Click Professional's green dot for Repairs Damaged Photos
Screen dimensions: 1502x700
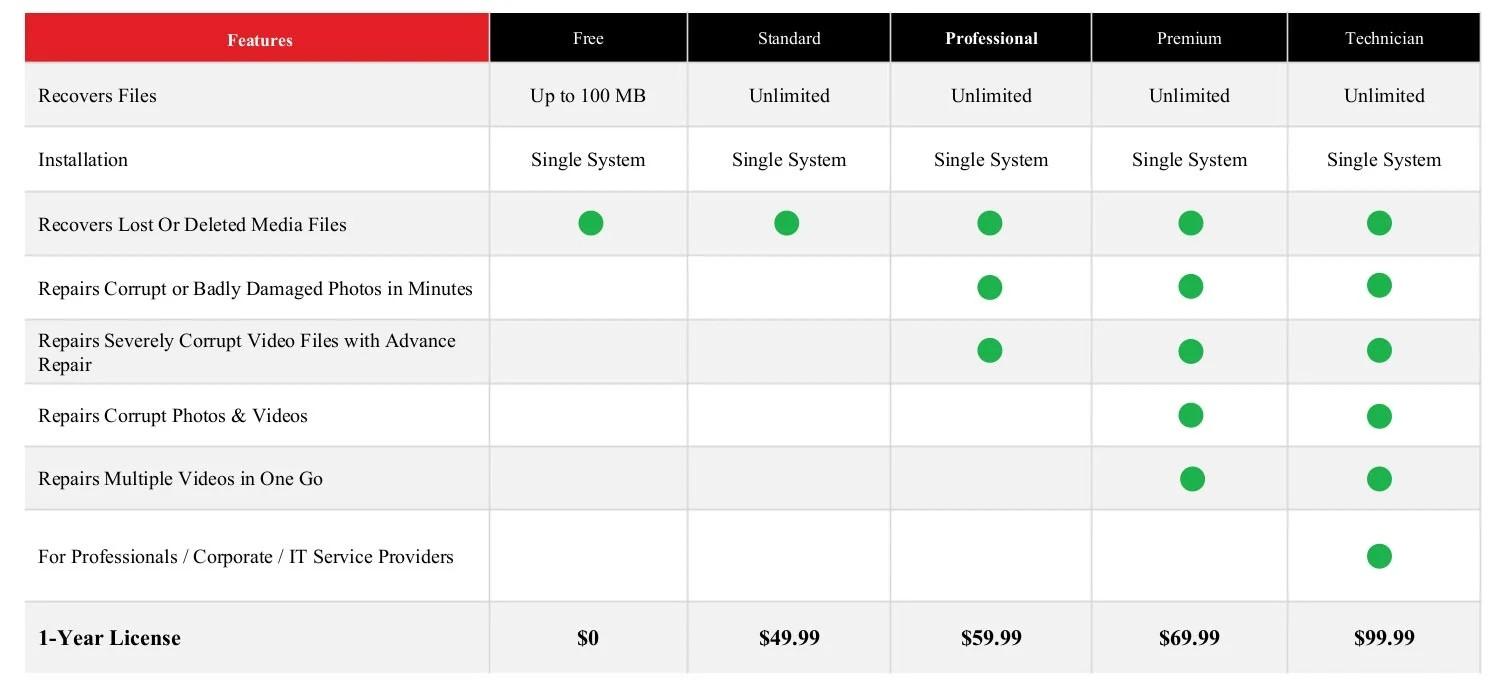tap(989, 288)
